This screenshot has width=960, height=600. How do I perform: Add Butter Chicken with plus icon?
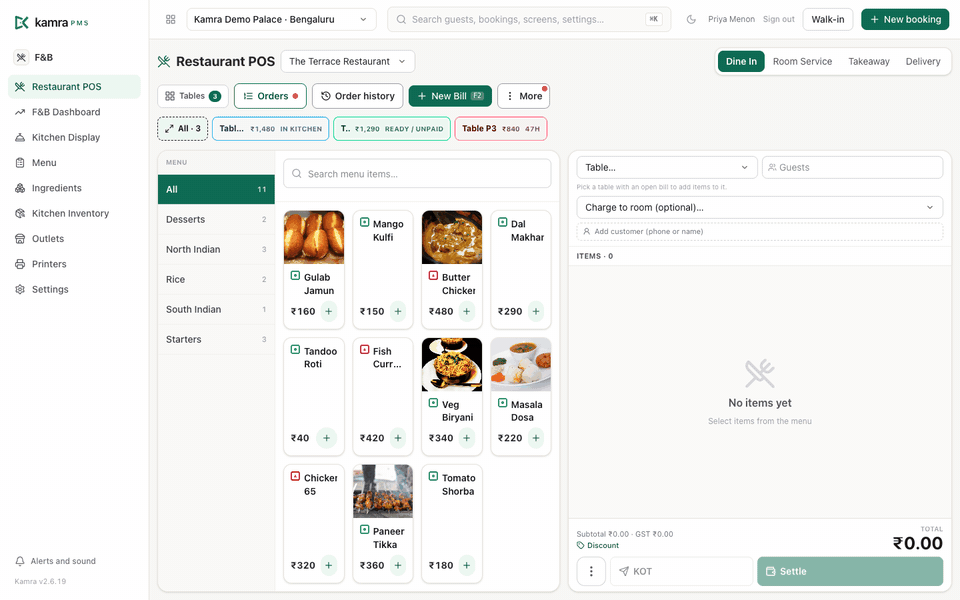click(x=467, y=312)
